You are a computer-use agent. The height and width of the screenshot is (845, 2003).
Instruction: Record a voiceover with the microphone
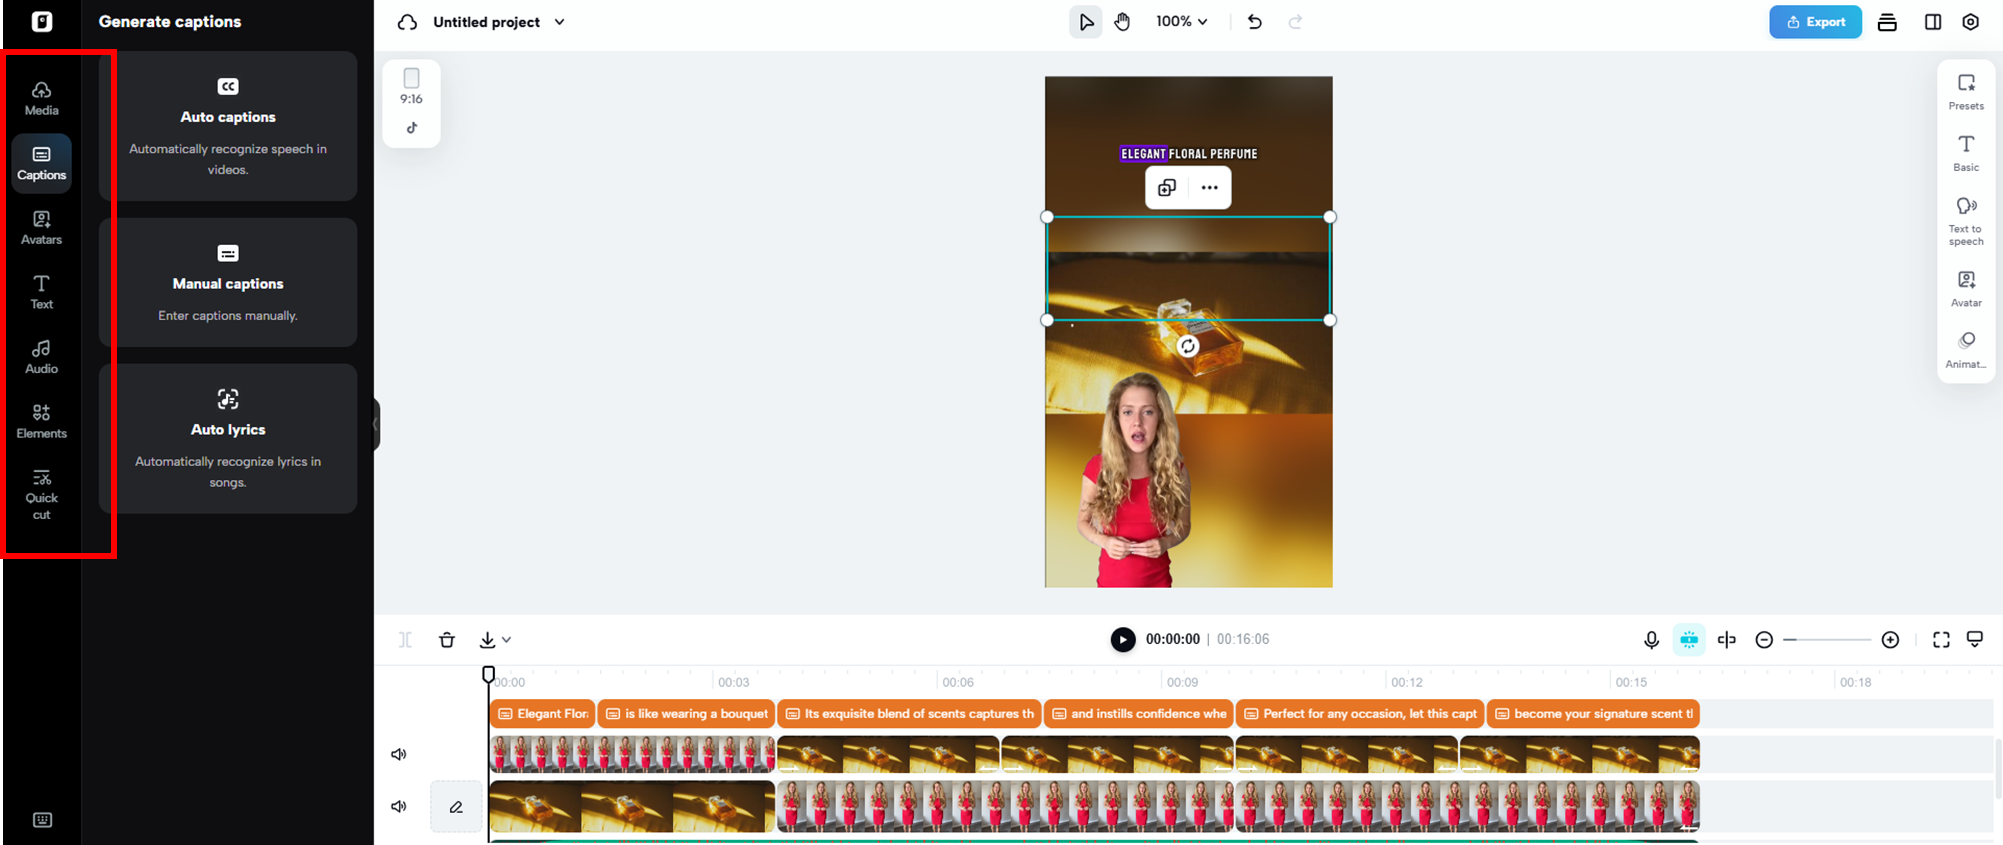click(x=1651, y=640)
